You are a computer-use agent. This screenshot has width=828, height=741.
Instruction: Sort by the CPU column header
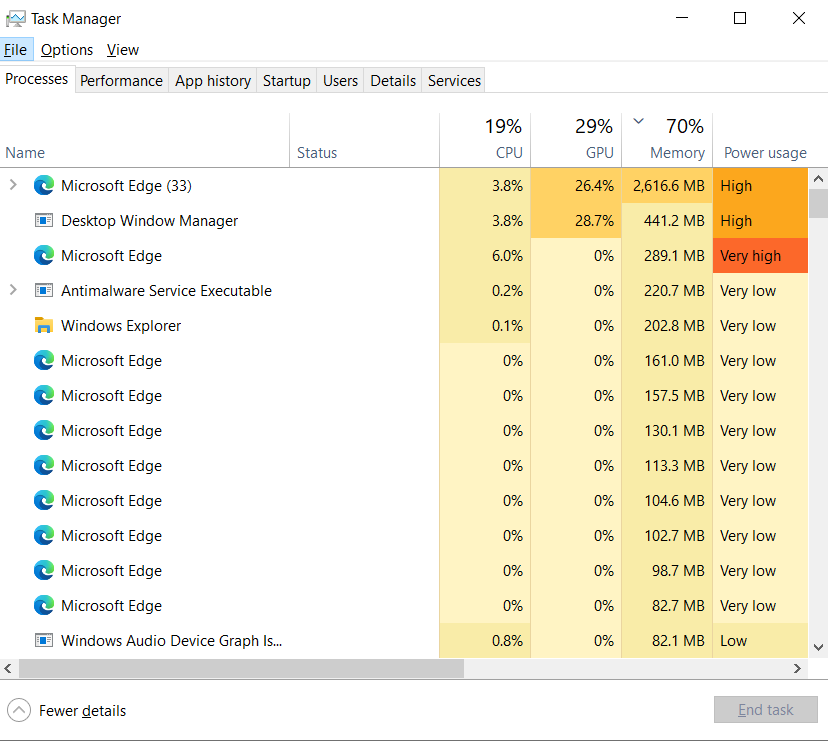tap(485, 140)
